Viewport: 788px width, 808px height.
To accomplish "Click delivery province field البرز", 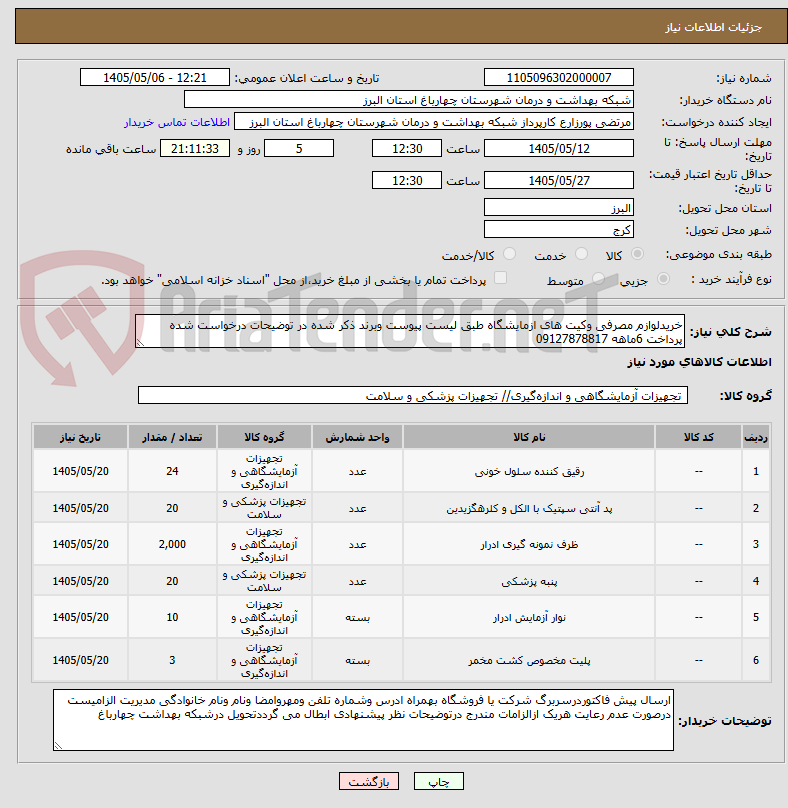I will pyautogui.click(x=559, y=208).
